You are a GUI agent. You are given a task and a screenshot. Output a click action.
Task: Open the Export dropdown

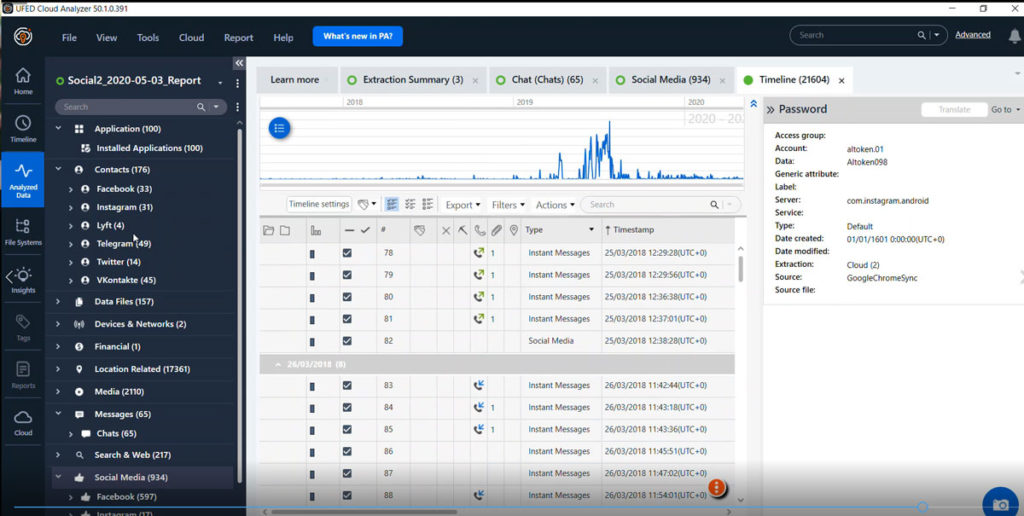coord(462,205)
